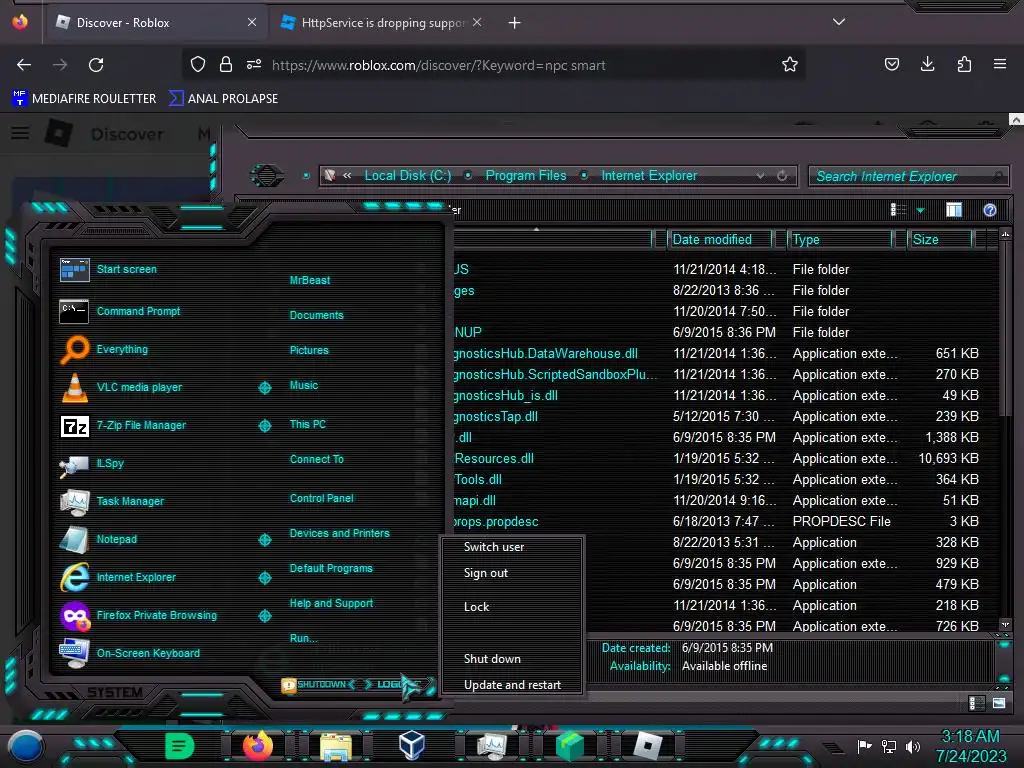Open MEDIAFIRE ROULETTER bookmark
1024x768 pixels.
pyautogui.click(x=84, y=99)
